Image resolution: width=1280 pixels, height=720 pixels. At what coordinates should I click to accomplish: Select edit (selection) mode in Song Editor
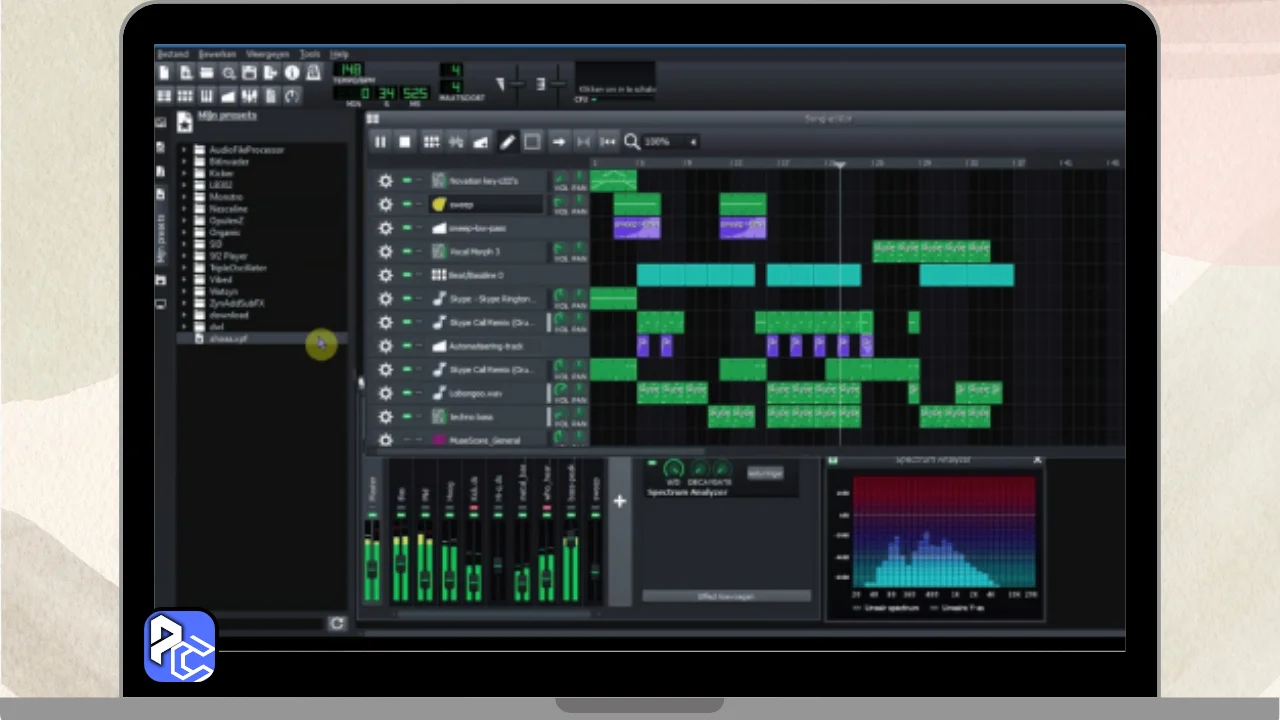[532, 142]
